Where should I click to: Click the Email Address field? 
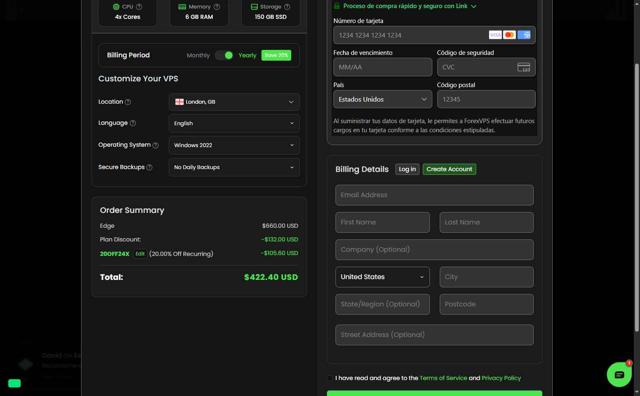(x=434, y=195)
